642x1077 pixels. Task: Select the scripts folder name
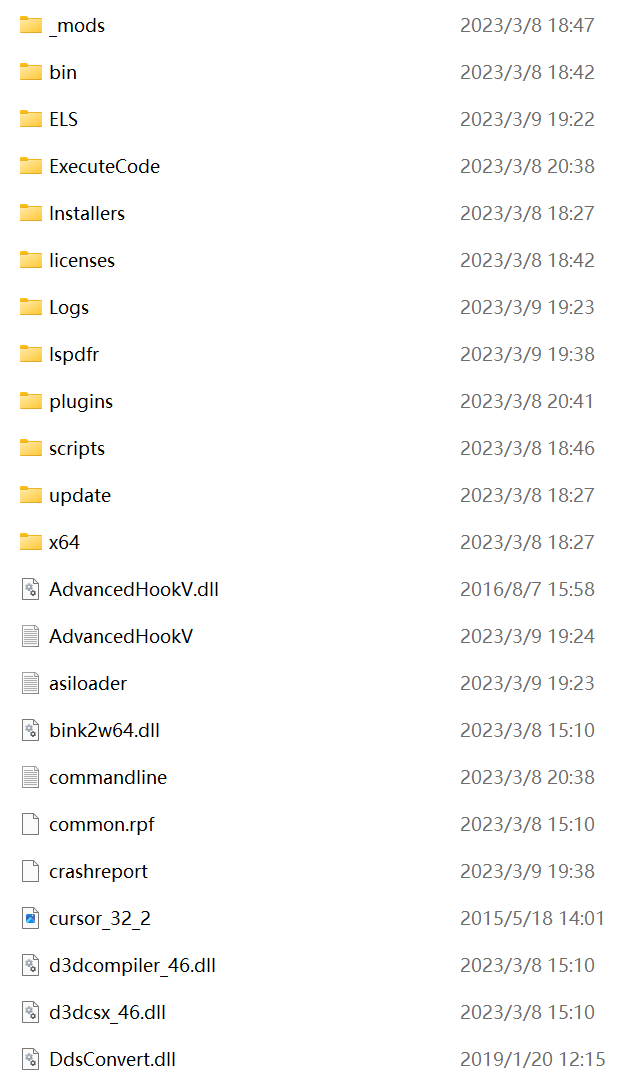point(77,449)
